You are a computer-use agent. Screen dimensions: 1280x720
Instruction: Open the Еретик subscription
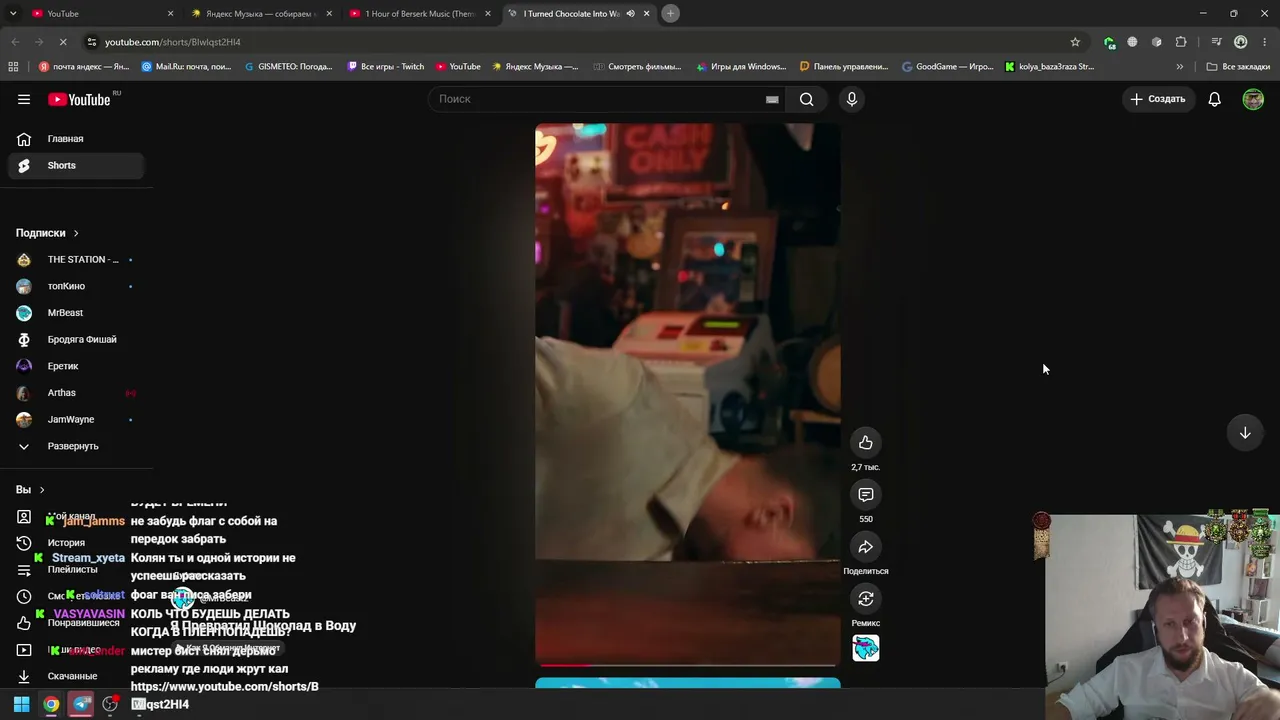76,366
